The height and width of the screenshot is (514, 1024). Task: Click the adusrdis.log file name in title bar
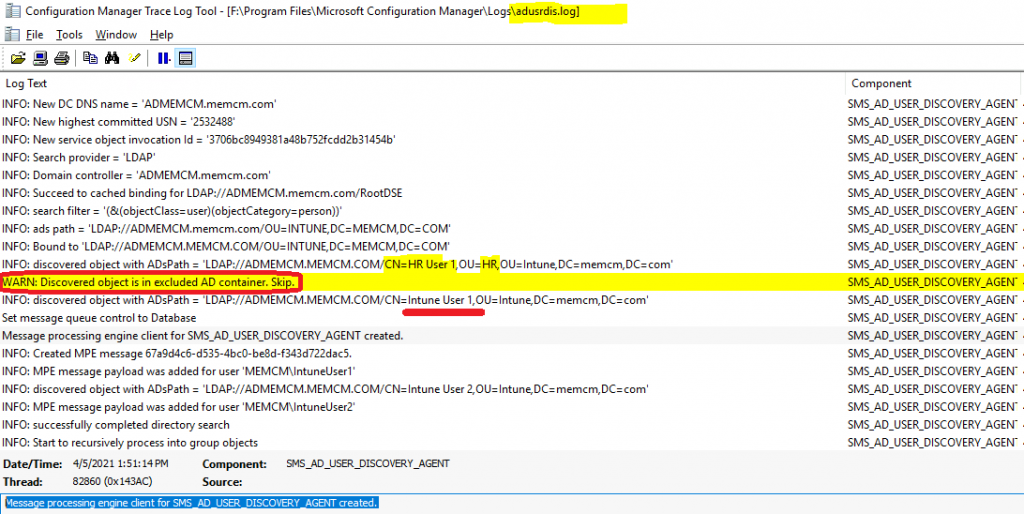[x=545, y=12]
